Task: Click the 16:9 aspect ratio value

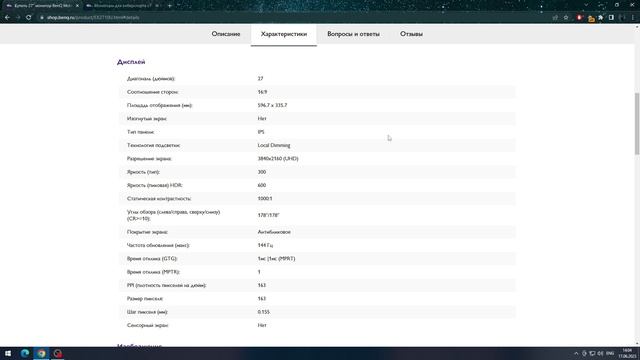Action: pyautogui.click(x=262, y=92)
